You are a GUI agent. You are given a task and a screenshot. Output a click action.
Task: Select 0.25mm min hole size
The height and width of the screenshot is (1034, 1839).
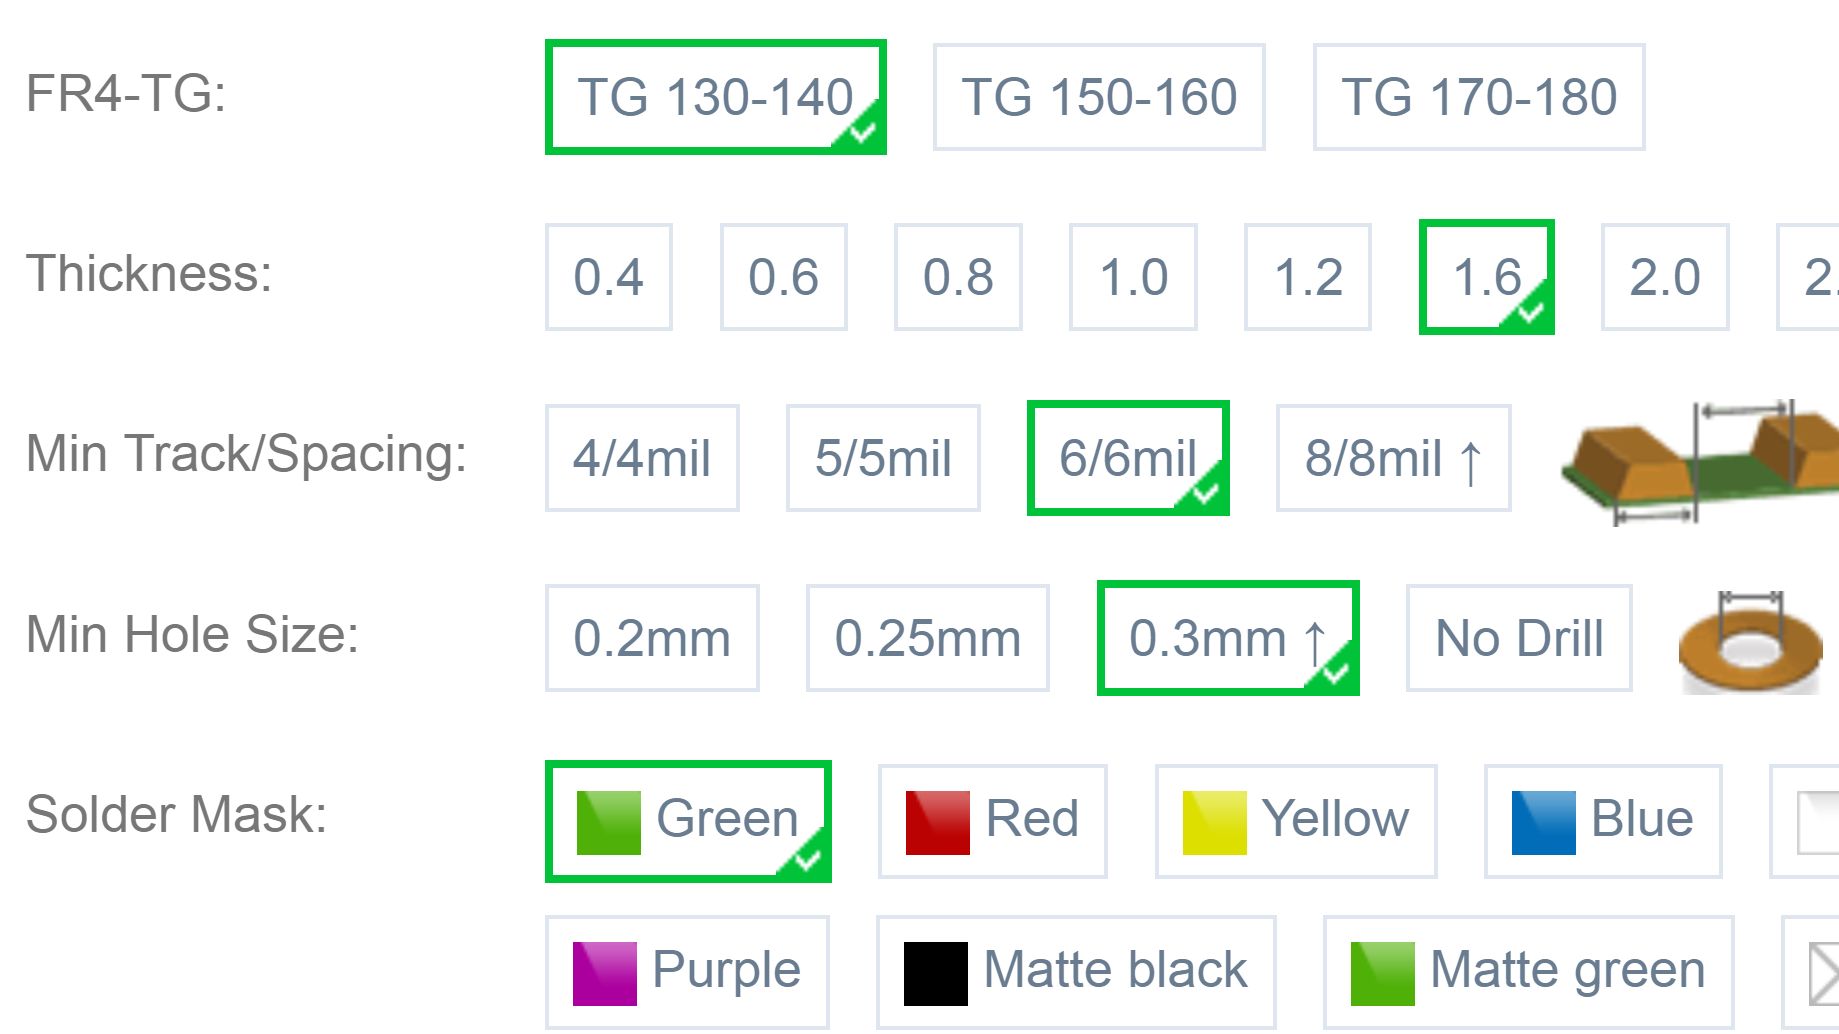coord(928,638)
